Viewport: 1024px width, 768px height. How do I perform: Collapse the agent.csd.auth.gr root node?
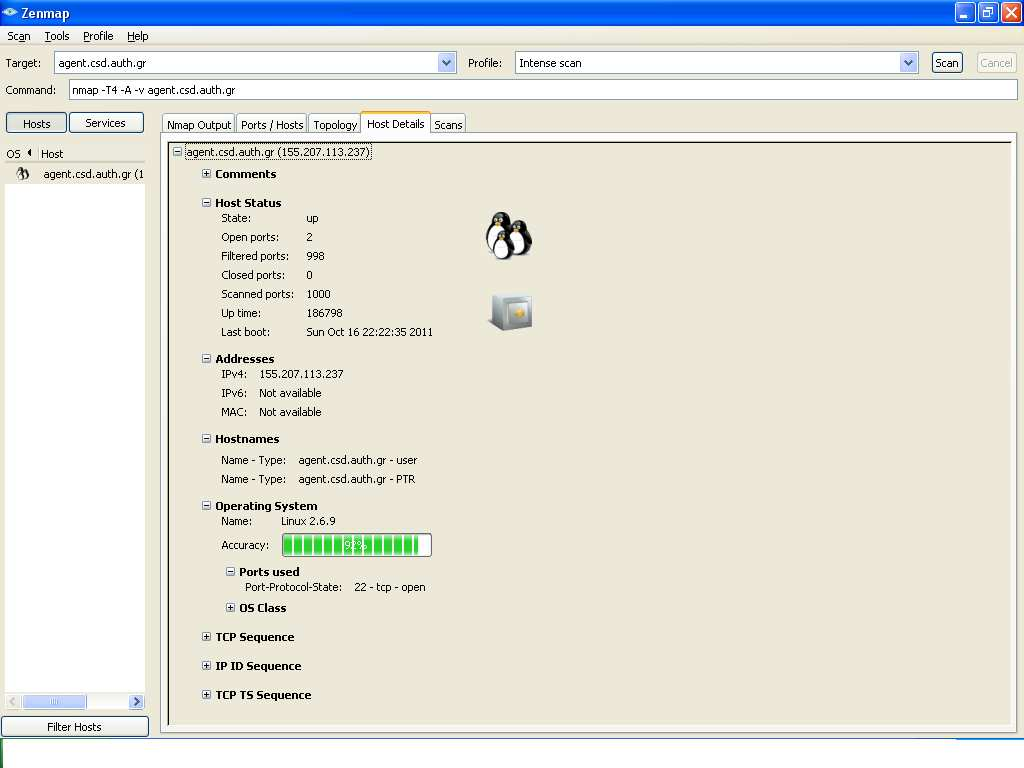177,152
